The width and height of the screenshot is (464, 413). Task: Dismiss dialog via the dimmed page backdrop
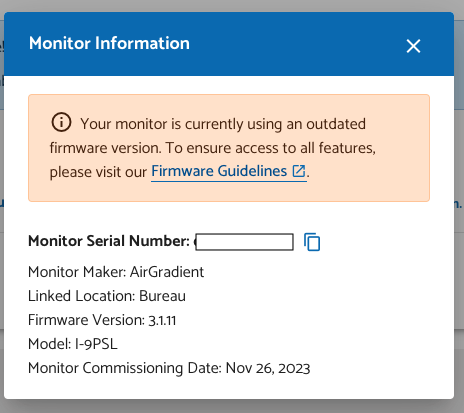(x=232, y=407)
